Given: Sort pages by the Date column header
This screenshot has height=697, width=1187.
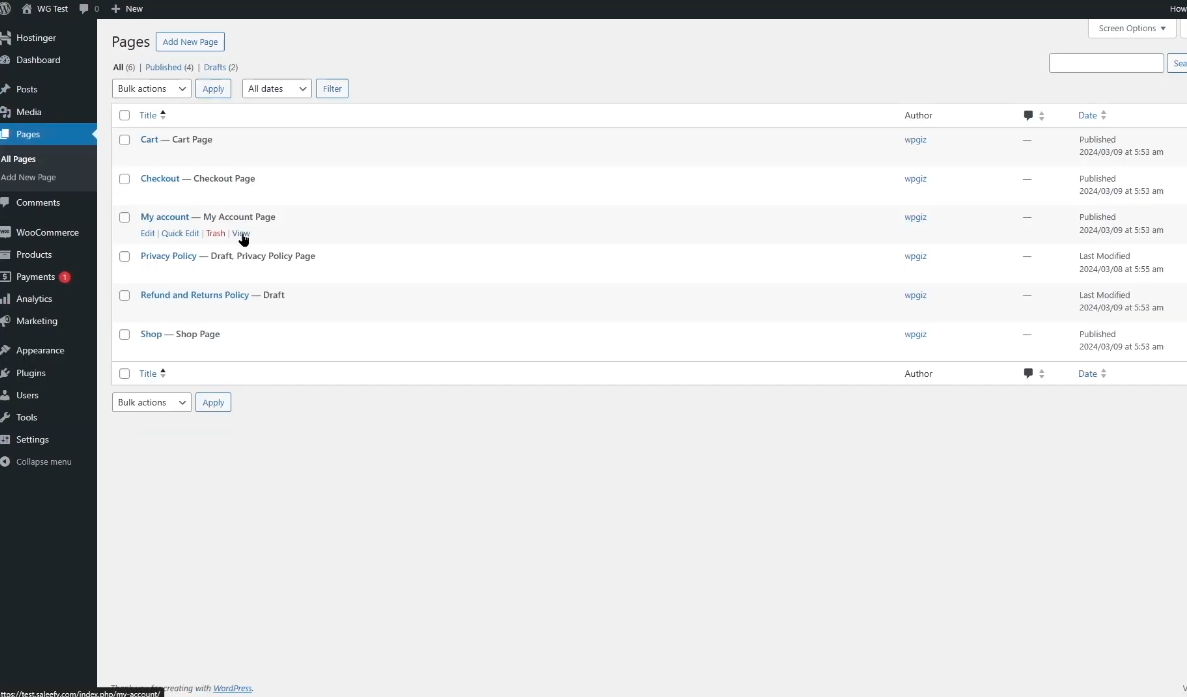Looking at the screenshot, I should pyautogui.click(x=1087, y=116).
